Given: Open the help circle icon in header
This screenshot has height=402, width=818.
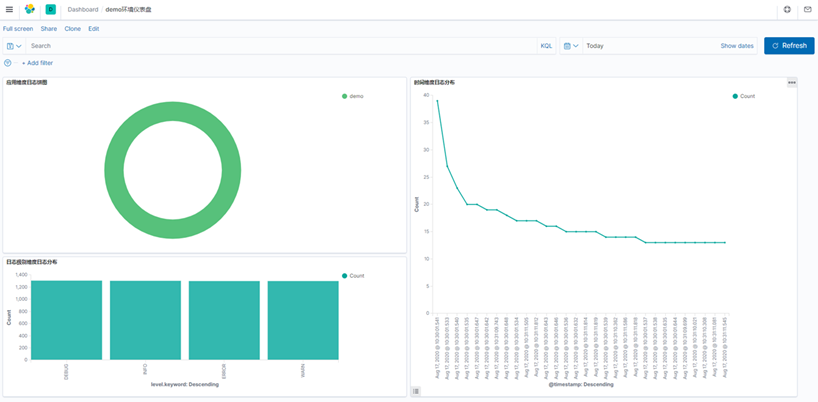Looking at the screenshot, I should click(788, 9).
